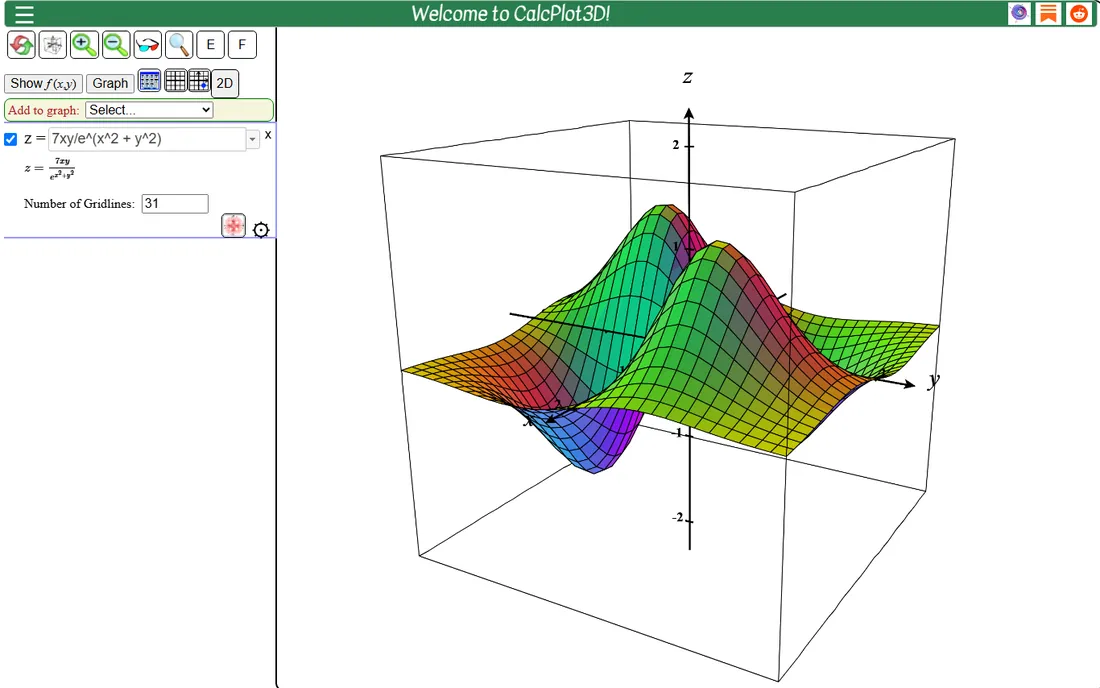Click the Add to graph label
The width and height of the screenshot is (1100, 688).
[43, 110]
